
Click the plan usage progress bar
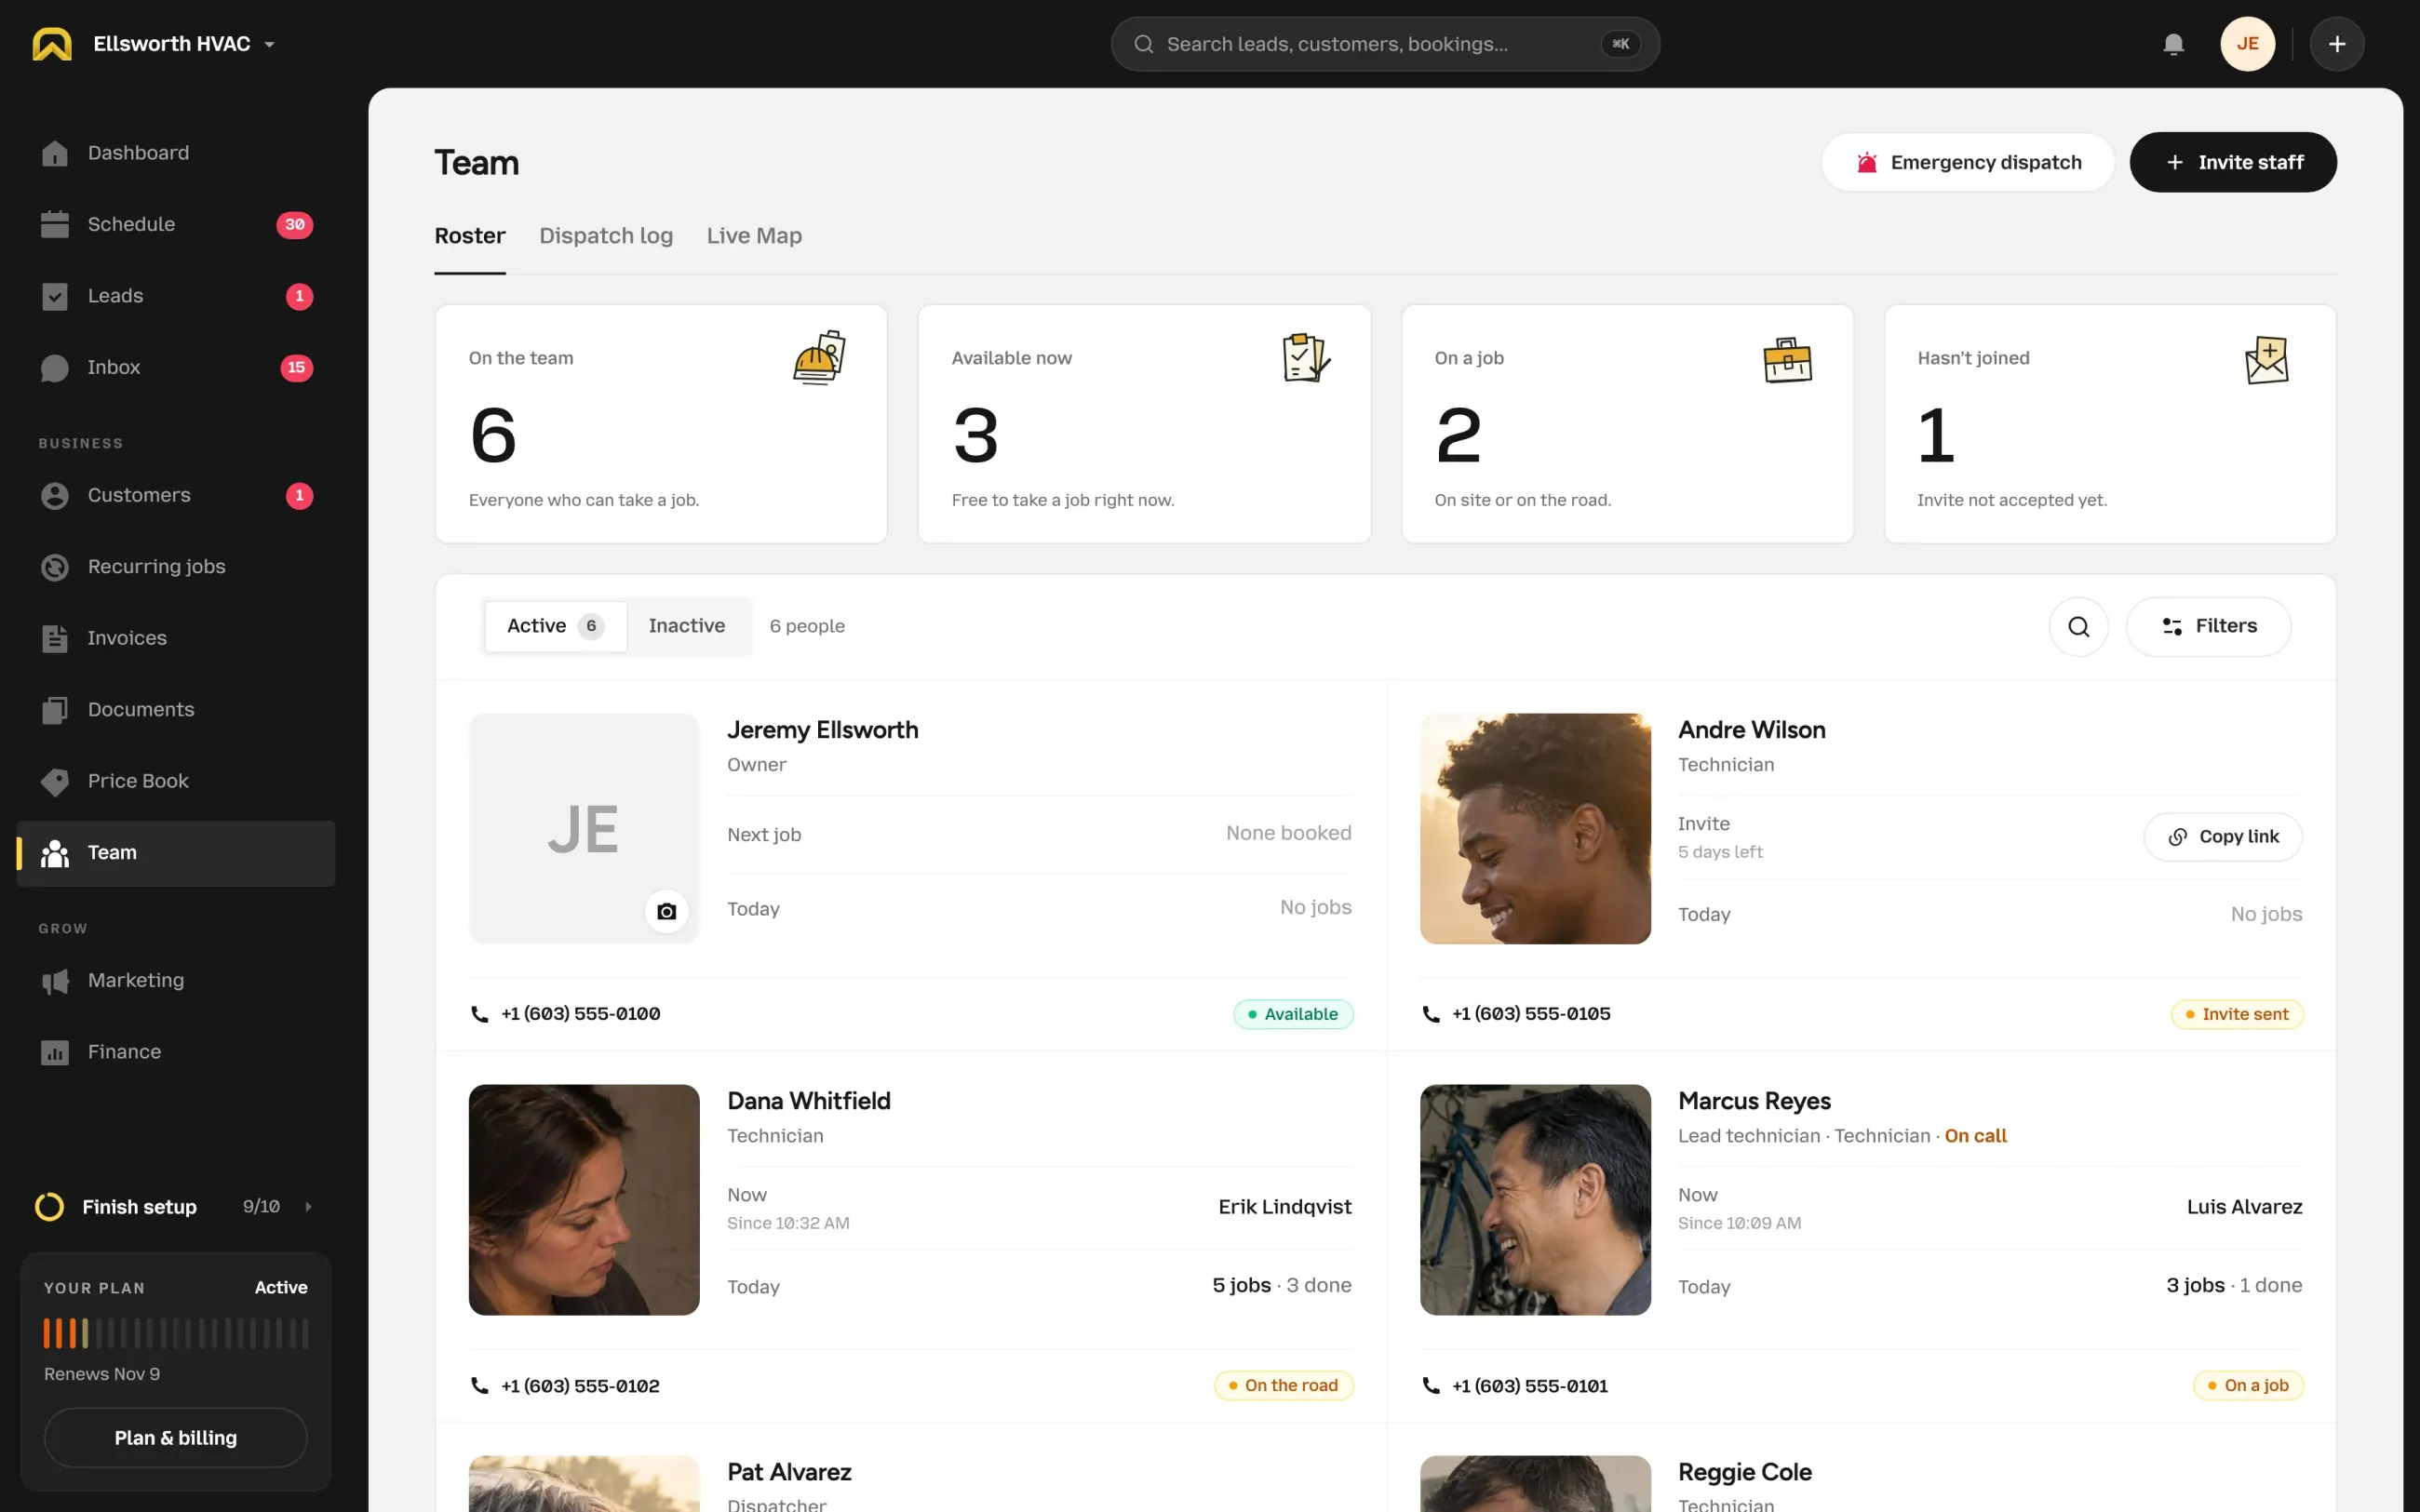click(176, 1333)
